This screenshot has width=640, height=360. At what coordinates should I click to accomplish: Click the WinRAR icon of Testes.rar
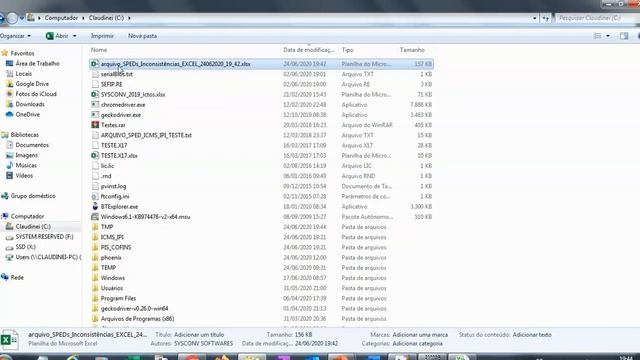click(x=95, y=125)
